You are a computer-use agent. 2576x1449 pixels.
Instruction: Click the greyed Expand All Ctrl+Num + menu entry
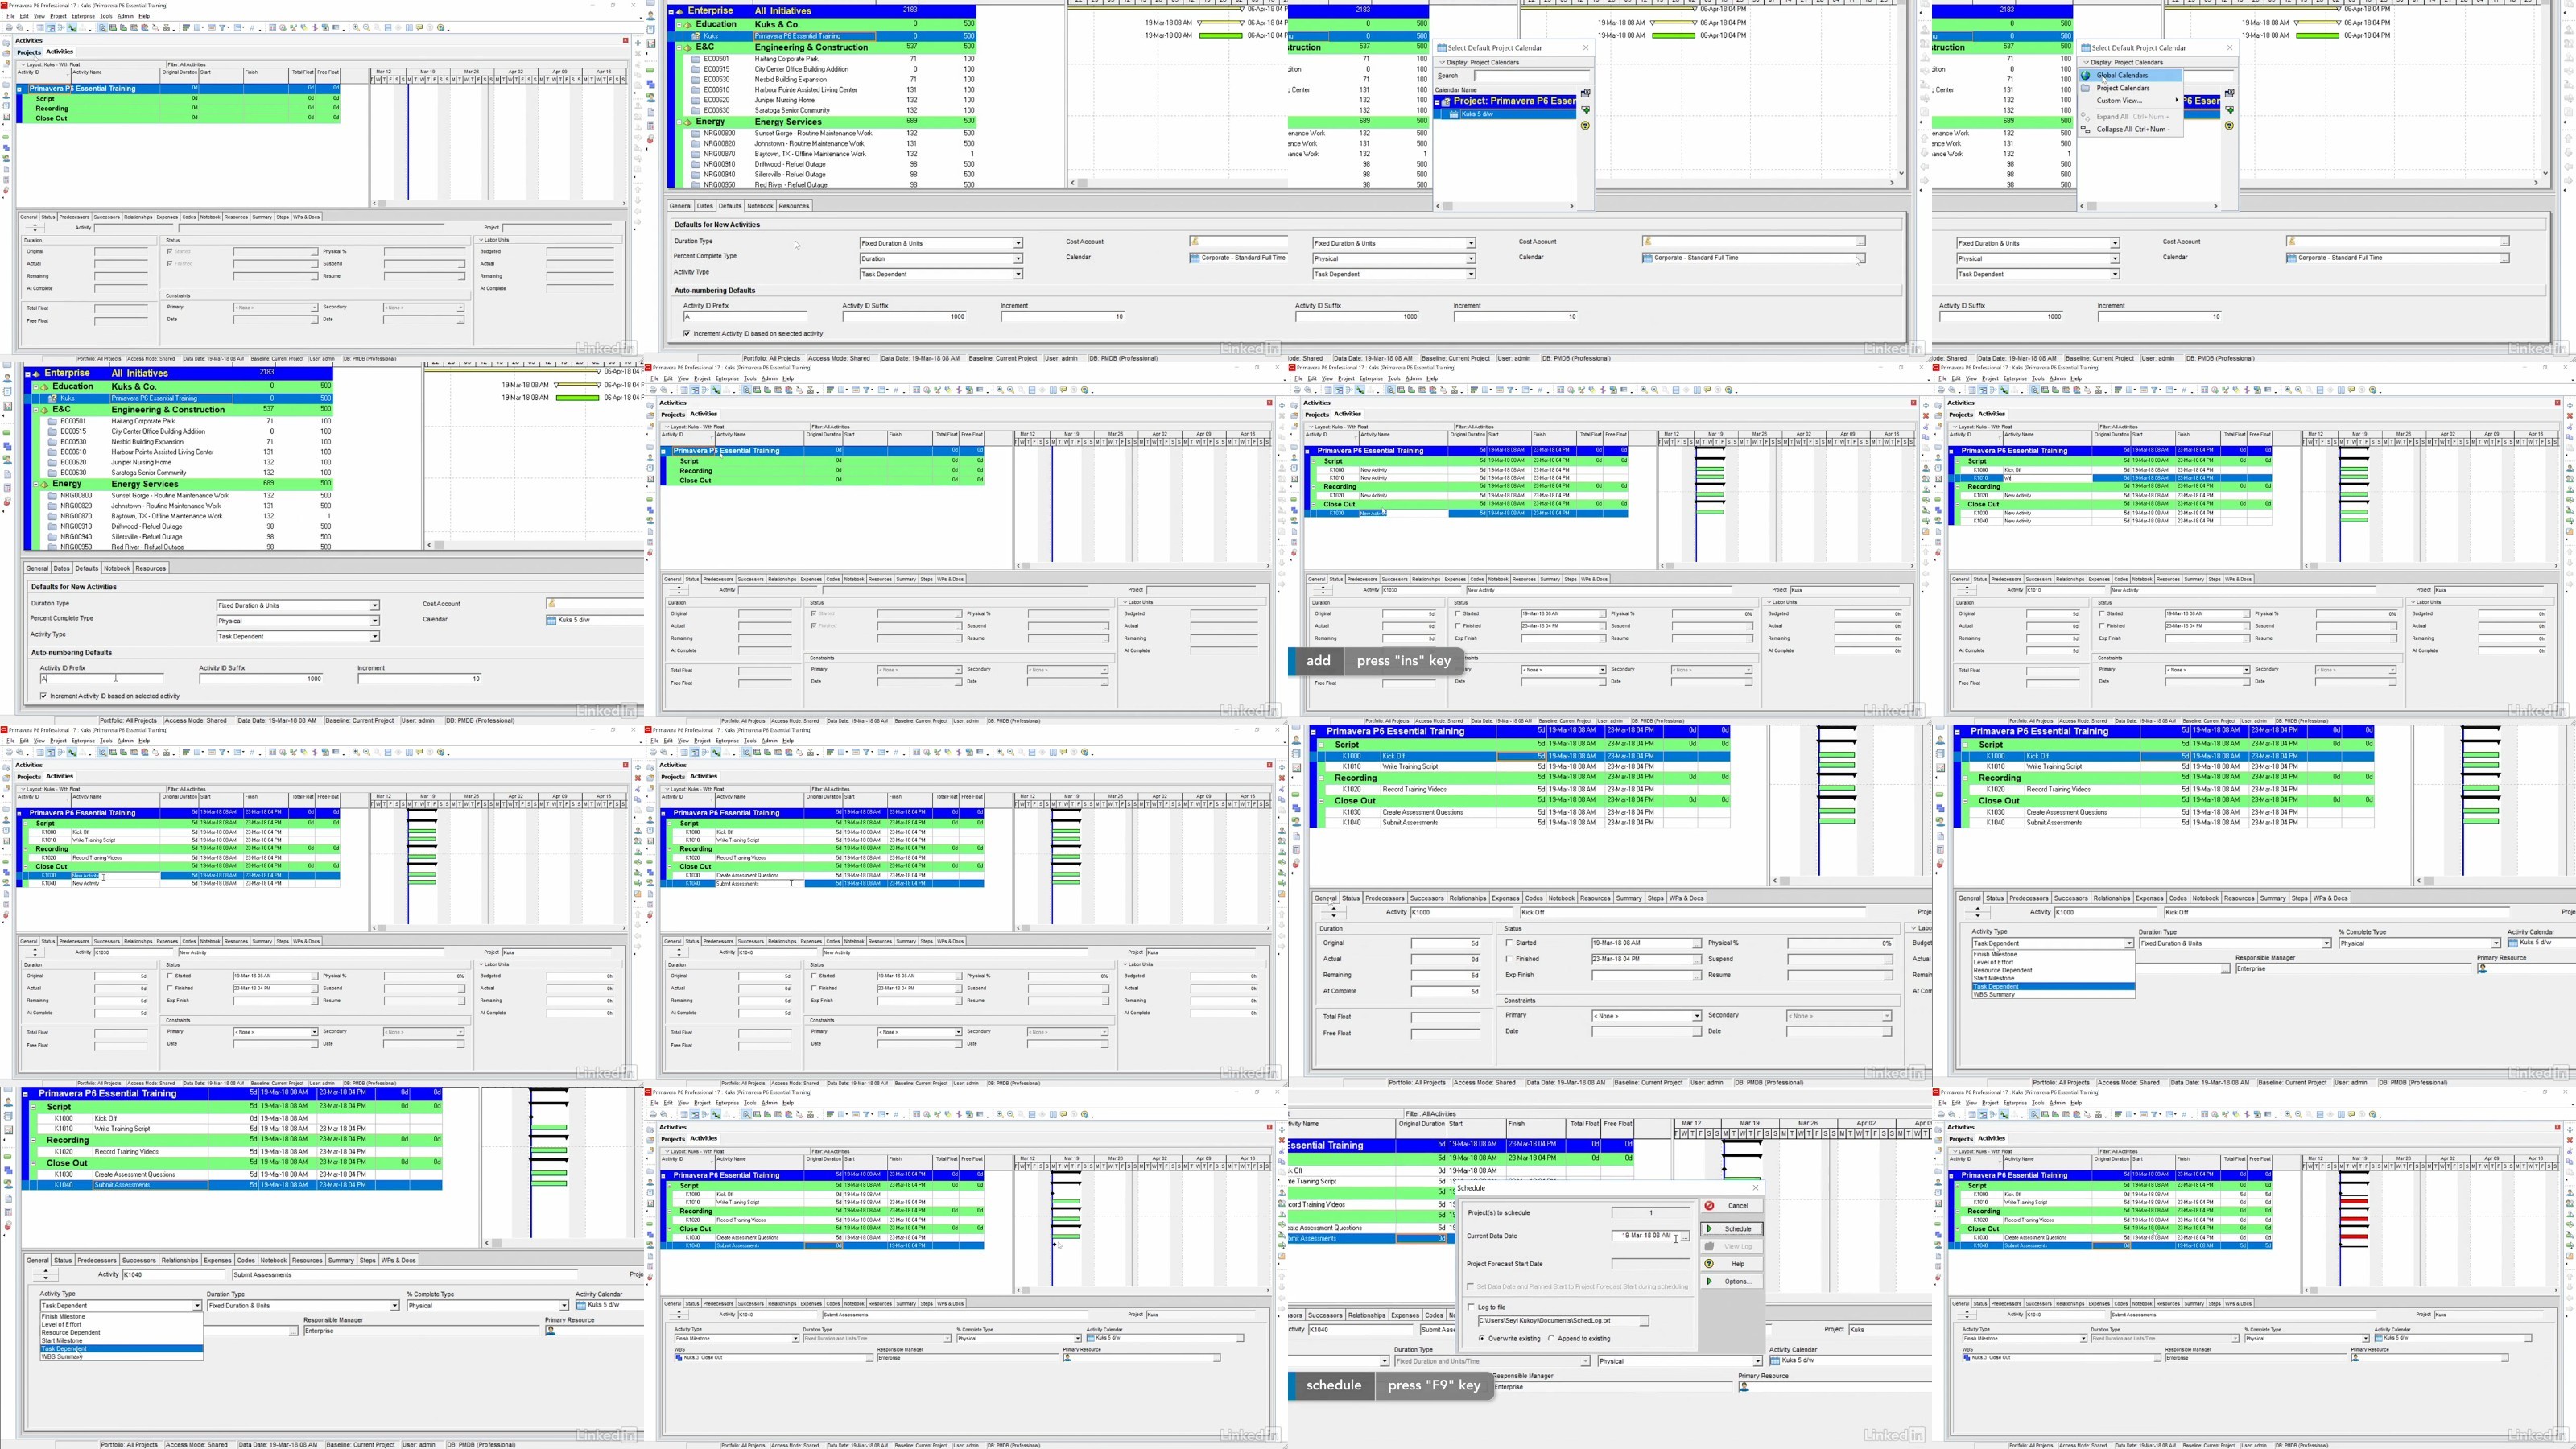click(x=2132, y=116)
